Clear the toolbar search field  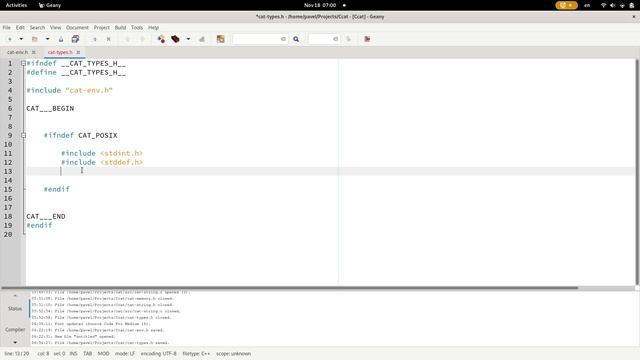283,39
